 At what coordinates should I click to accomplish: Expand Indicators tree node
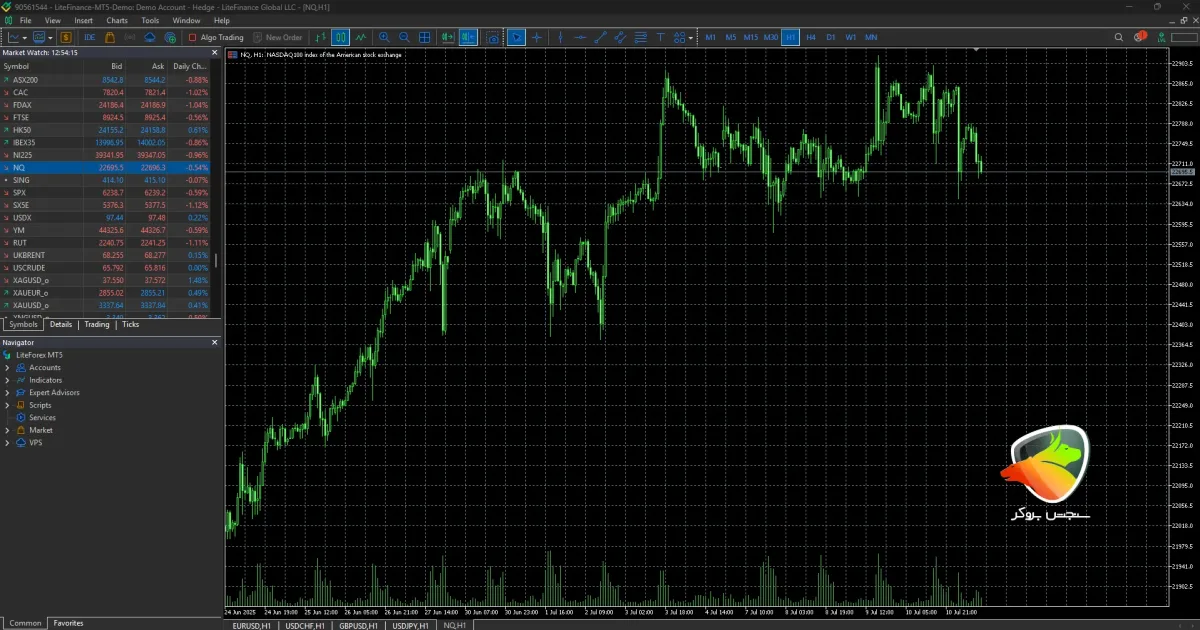pos(7,380)
